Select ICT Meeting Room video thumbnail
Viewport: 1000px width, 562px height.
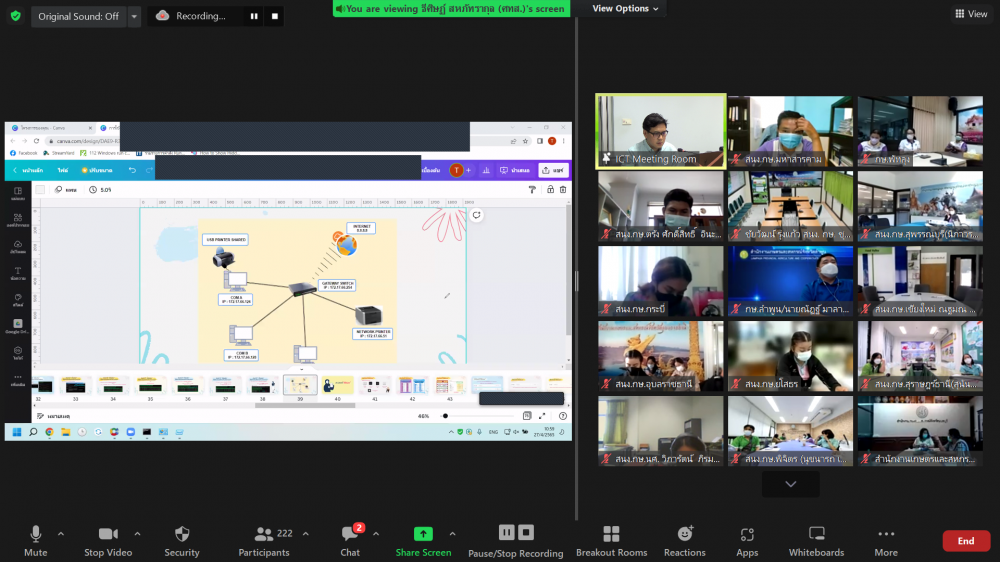660,131
